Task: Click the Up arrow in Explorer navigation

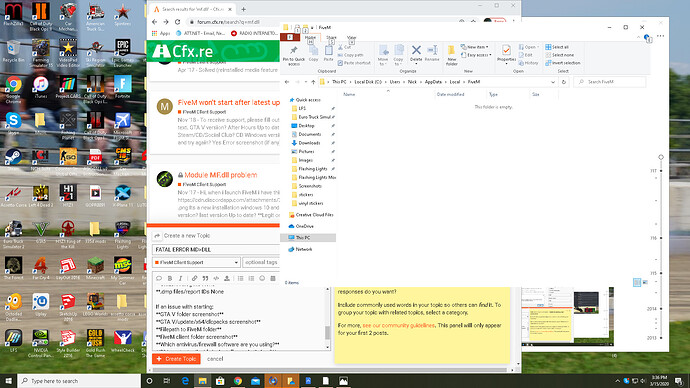Action: tap(313, 82)
